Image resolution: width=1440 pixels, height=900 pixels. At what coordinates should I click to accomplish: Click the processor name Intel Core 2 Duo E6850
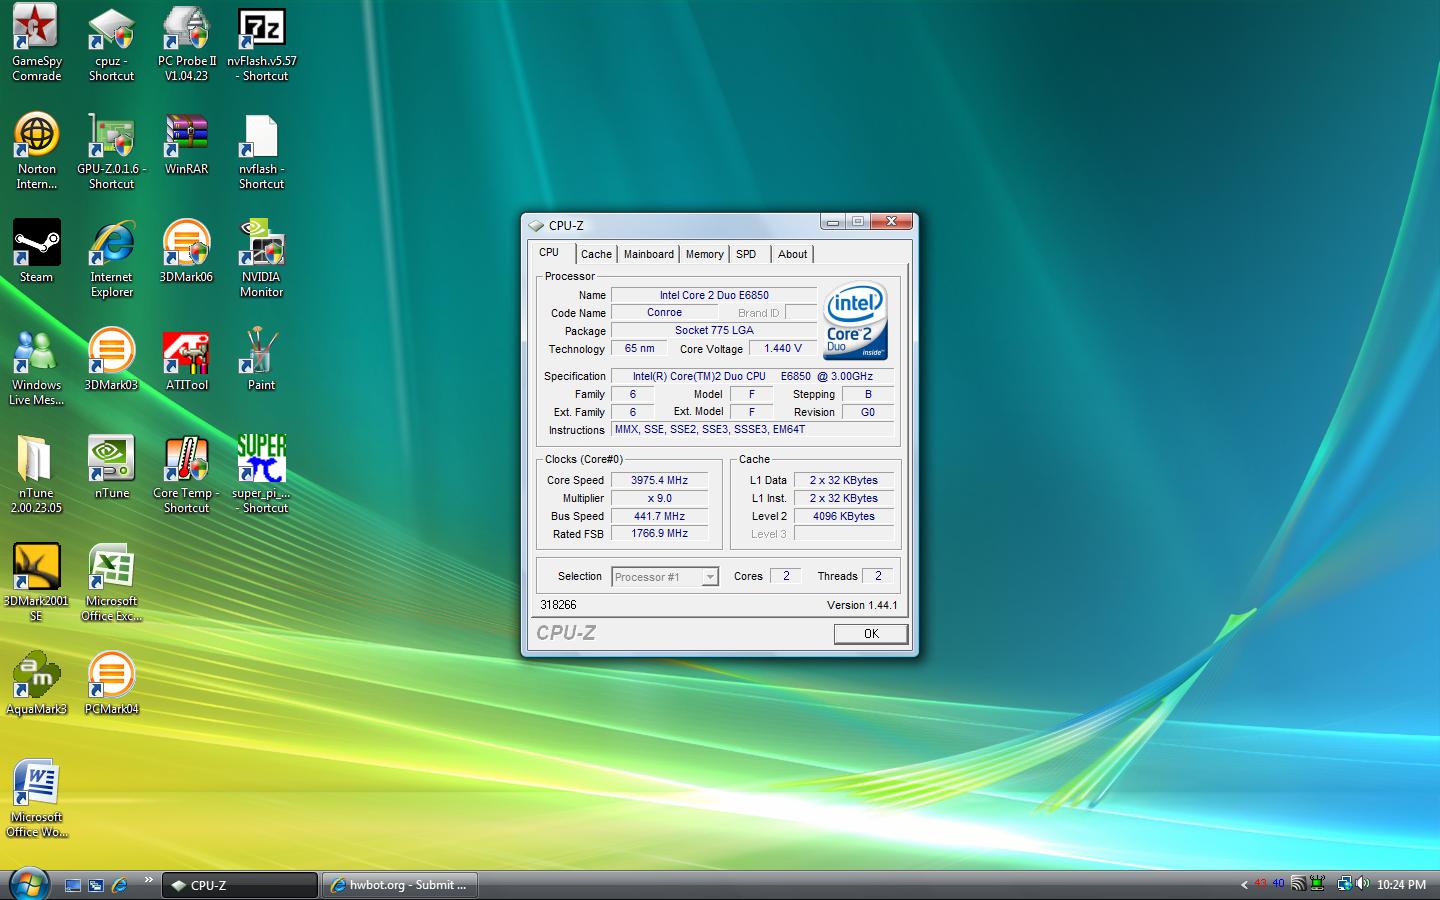[x=714, y=295]
